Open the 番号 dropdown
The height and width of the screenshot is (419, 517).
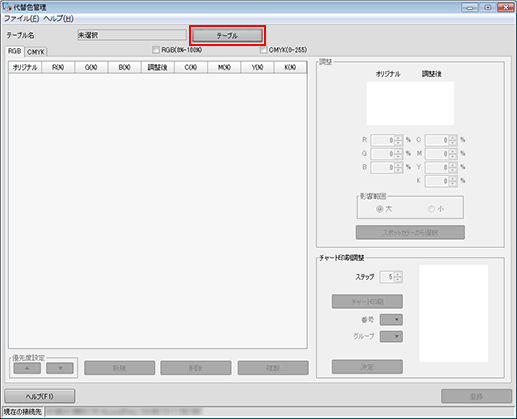tap(391, 319)
